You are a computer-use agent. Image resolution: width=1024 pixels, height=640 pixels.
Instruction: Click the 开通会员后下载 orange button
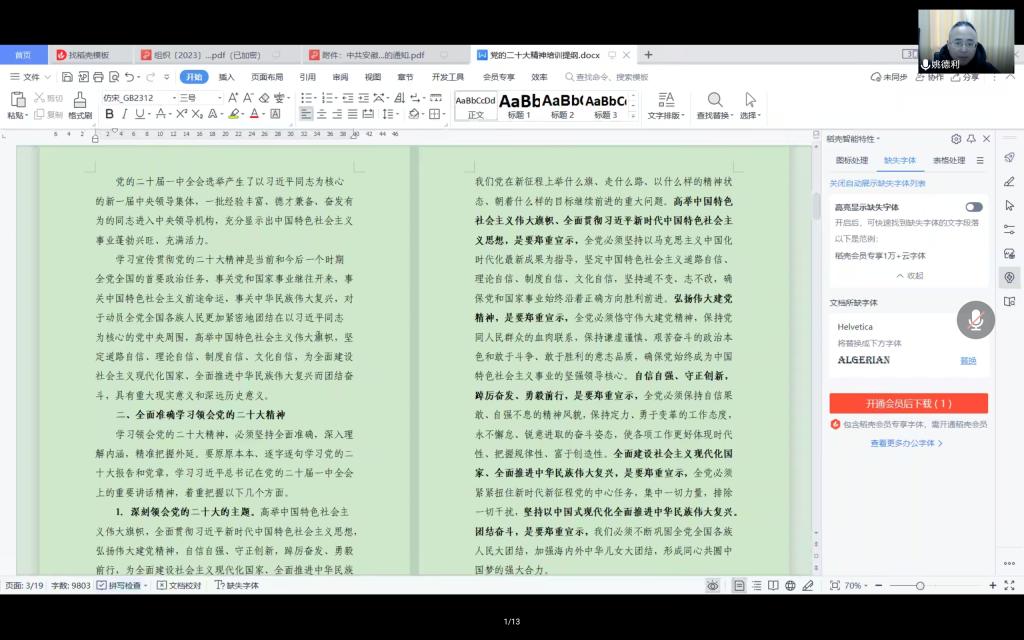click(x=908, y=403)
